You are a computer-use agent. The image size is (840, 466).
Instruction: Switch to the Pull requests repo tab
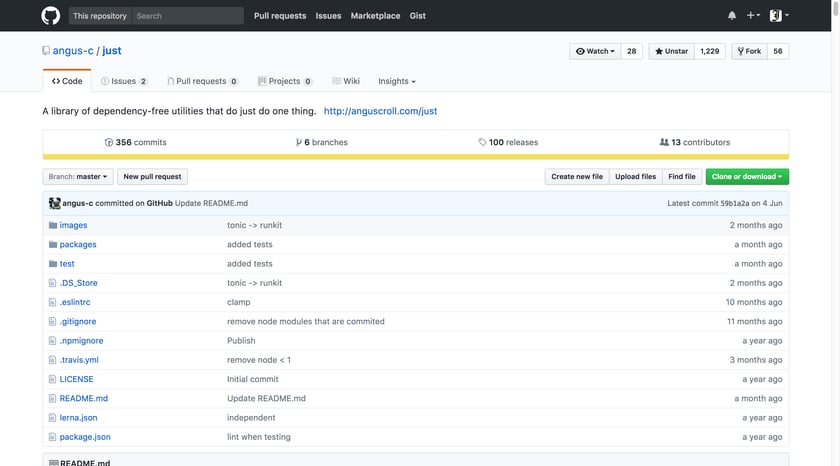coord(202,81)
